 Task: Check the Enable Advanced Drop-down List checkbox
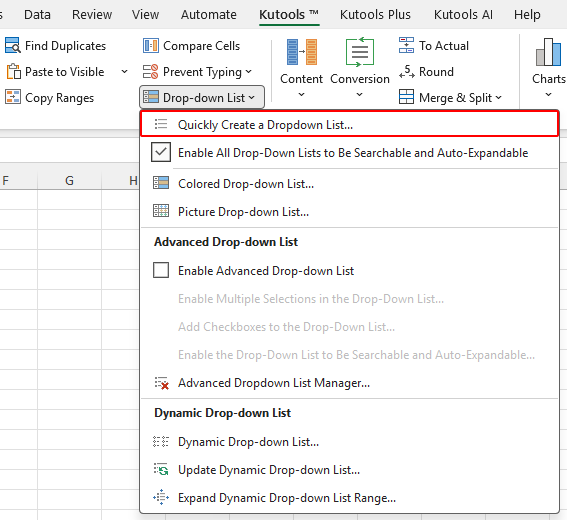161,270
